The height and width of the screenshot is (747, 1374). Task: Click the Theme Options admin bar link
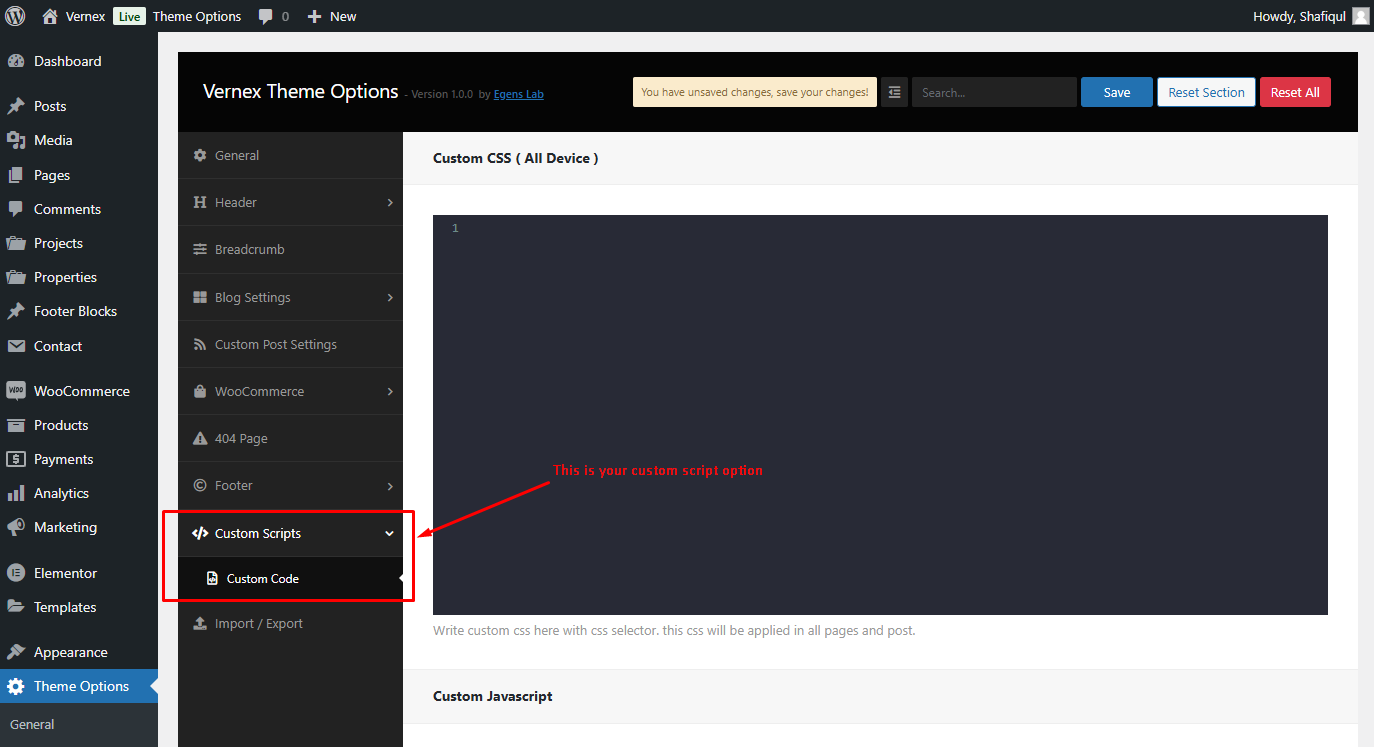(x=197, y=16)
